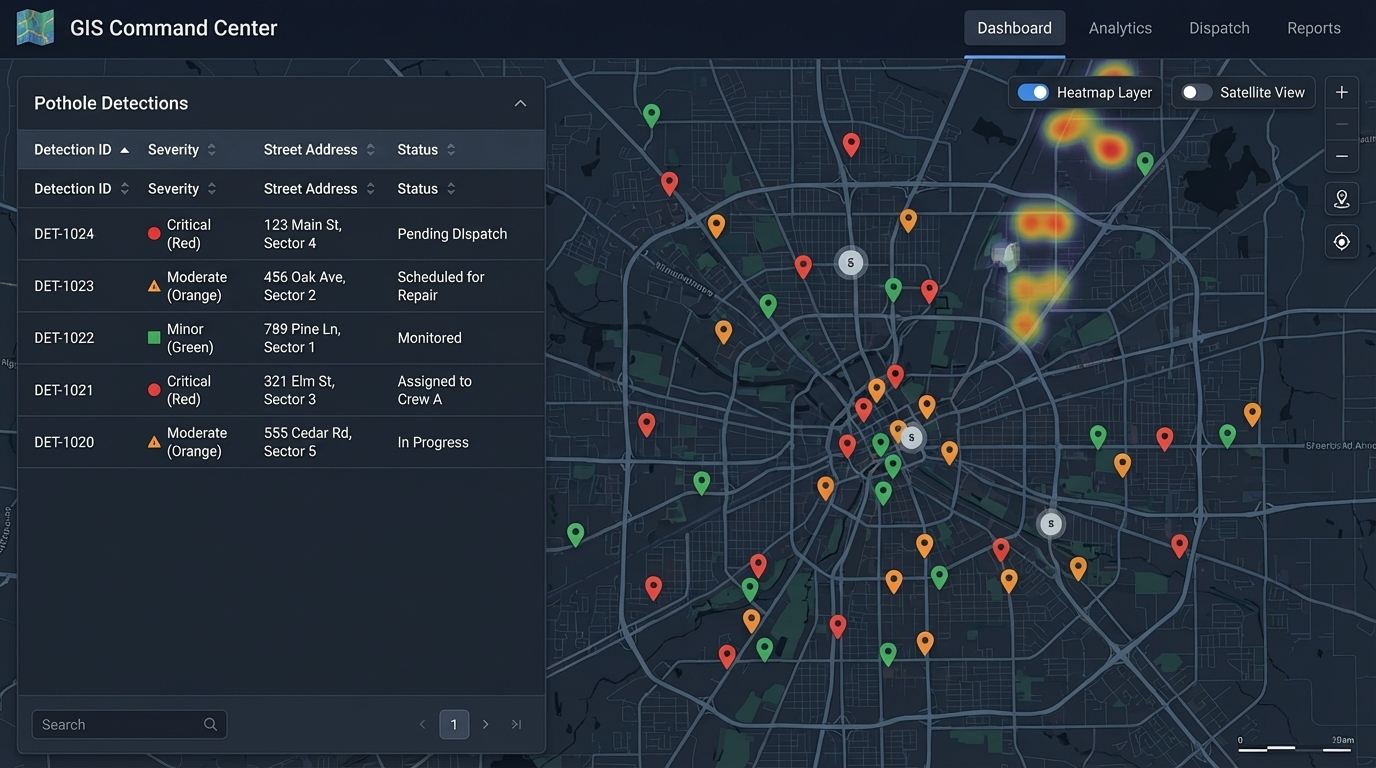Switch to the Analytics tab
Image resolution: width=1376 pixels, height=768 pixels.
(x=1120, y=27)
